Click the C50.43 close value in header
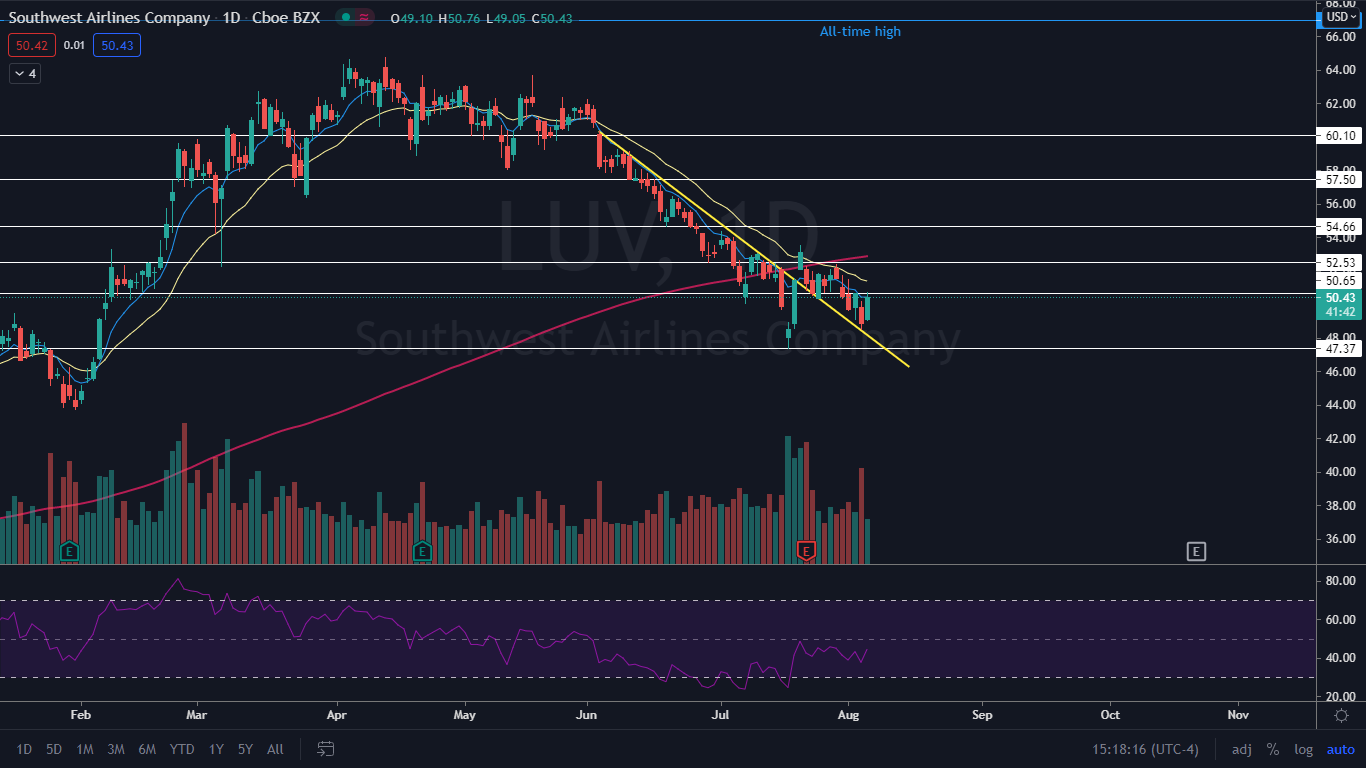Image resolution: width=1366 pixels, height=768 pixels. pos(552,18)
